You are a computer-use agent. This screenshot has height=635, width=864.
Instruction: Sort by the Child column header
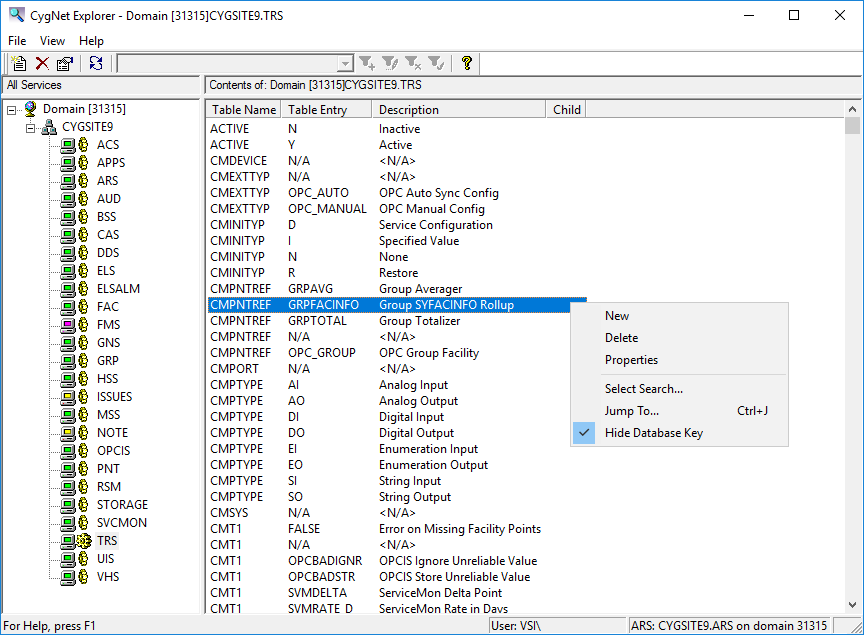click(566, 110)
